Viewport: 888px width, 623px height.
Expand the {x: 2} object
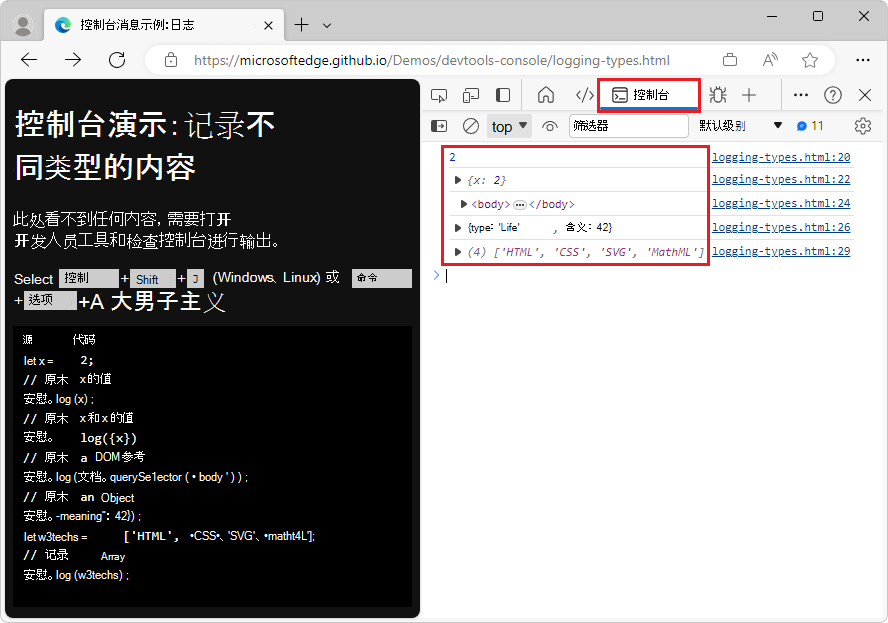(x=458, y=180)
